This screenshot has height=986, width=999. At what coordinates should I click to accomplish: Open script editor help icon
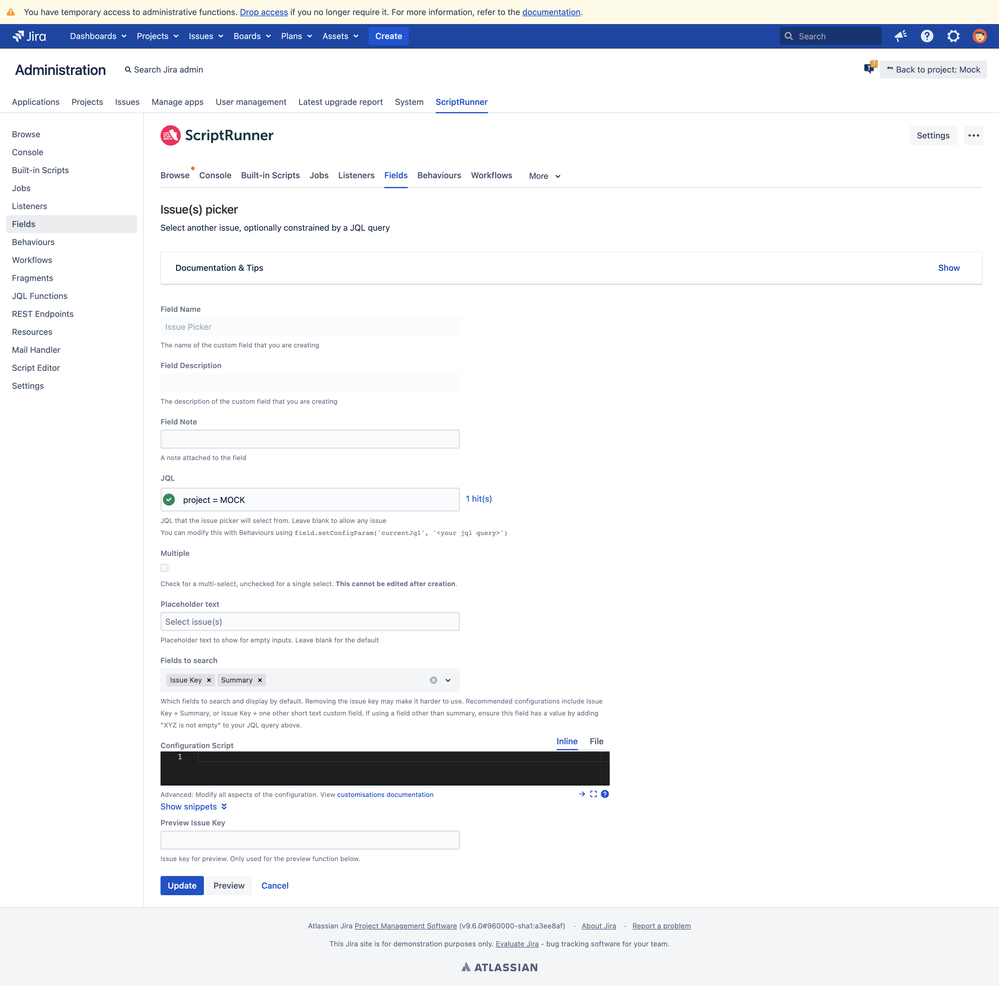point(605,794)
